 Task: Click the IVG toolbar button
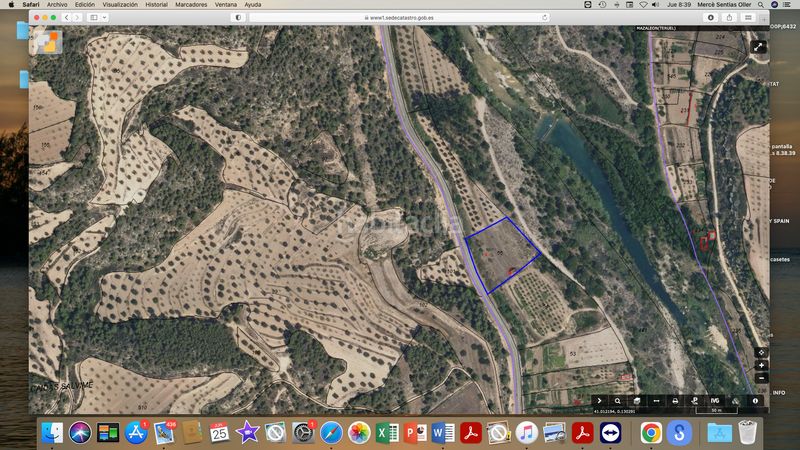715,401
